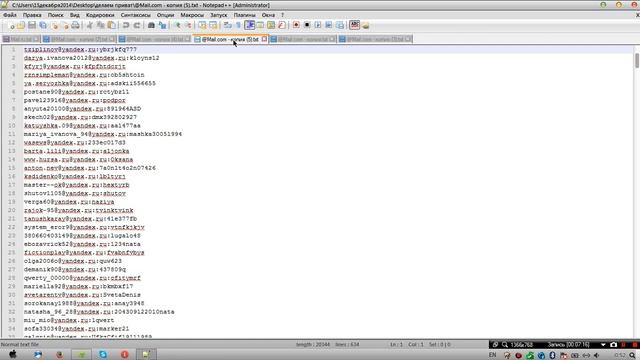Open the Запуск menu
This screenshot has width=640, height=360.
(x=219, y=15)
